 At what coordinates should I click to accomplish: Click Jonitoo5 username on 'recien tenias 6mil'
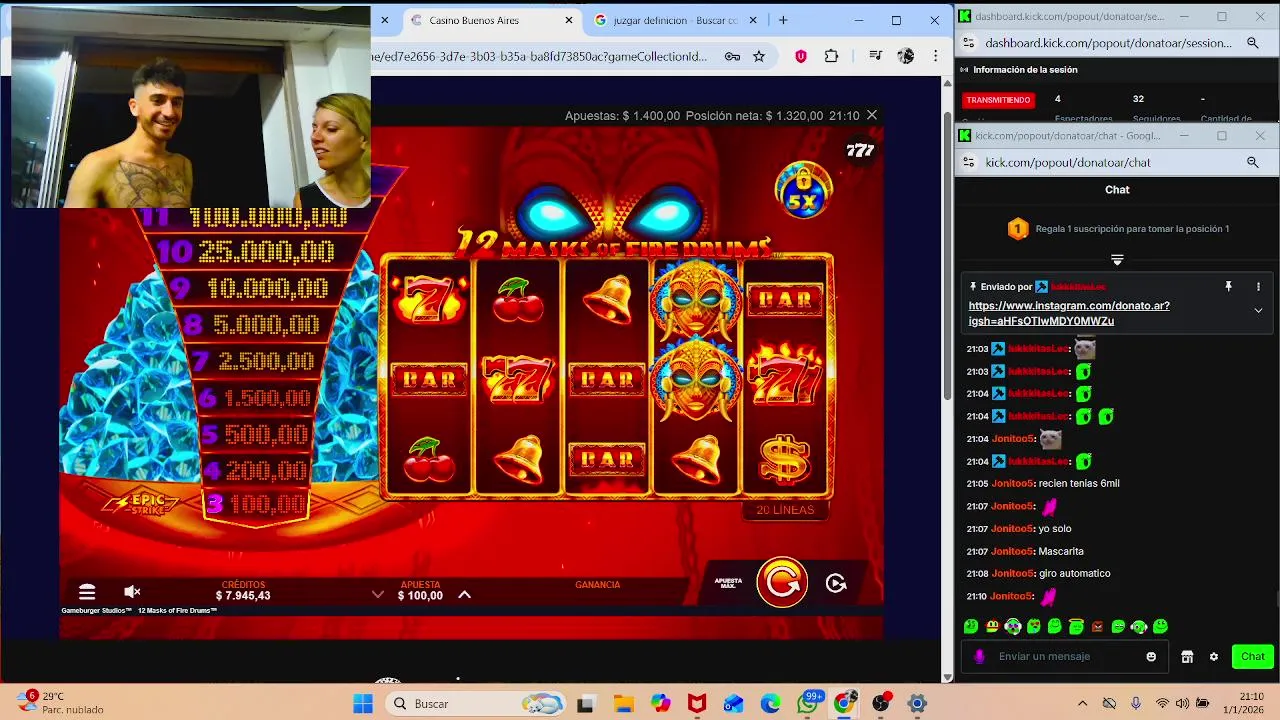click(1011, 484)
